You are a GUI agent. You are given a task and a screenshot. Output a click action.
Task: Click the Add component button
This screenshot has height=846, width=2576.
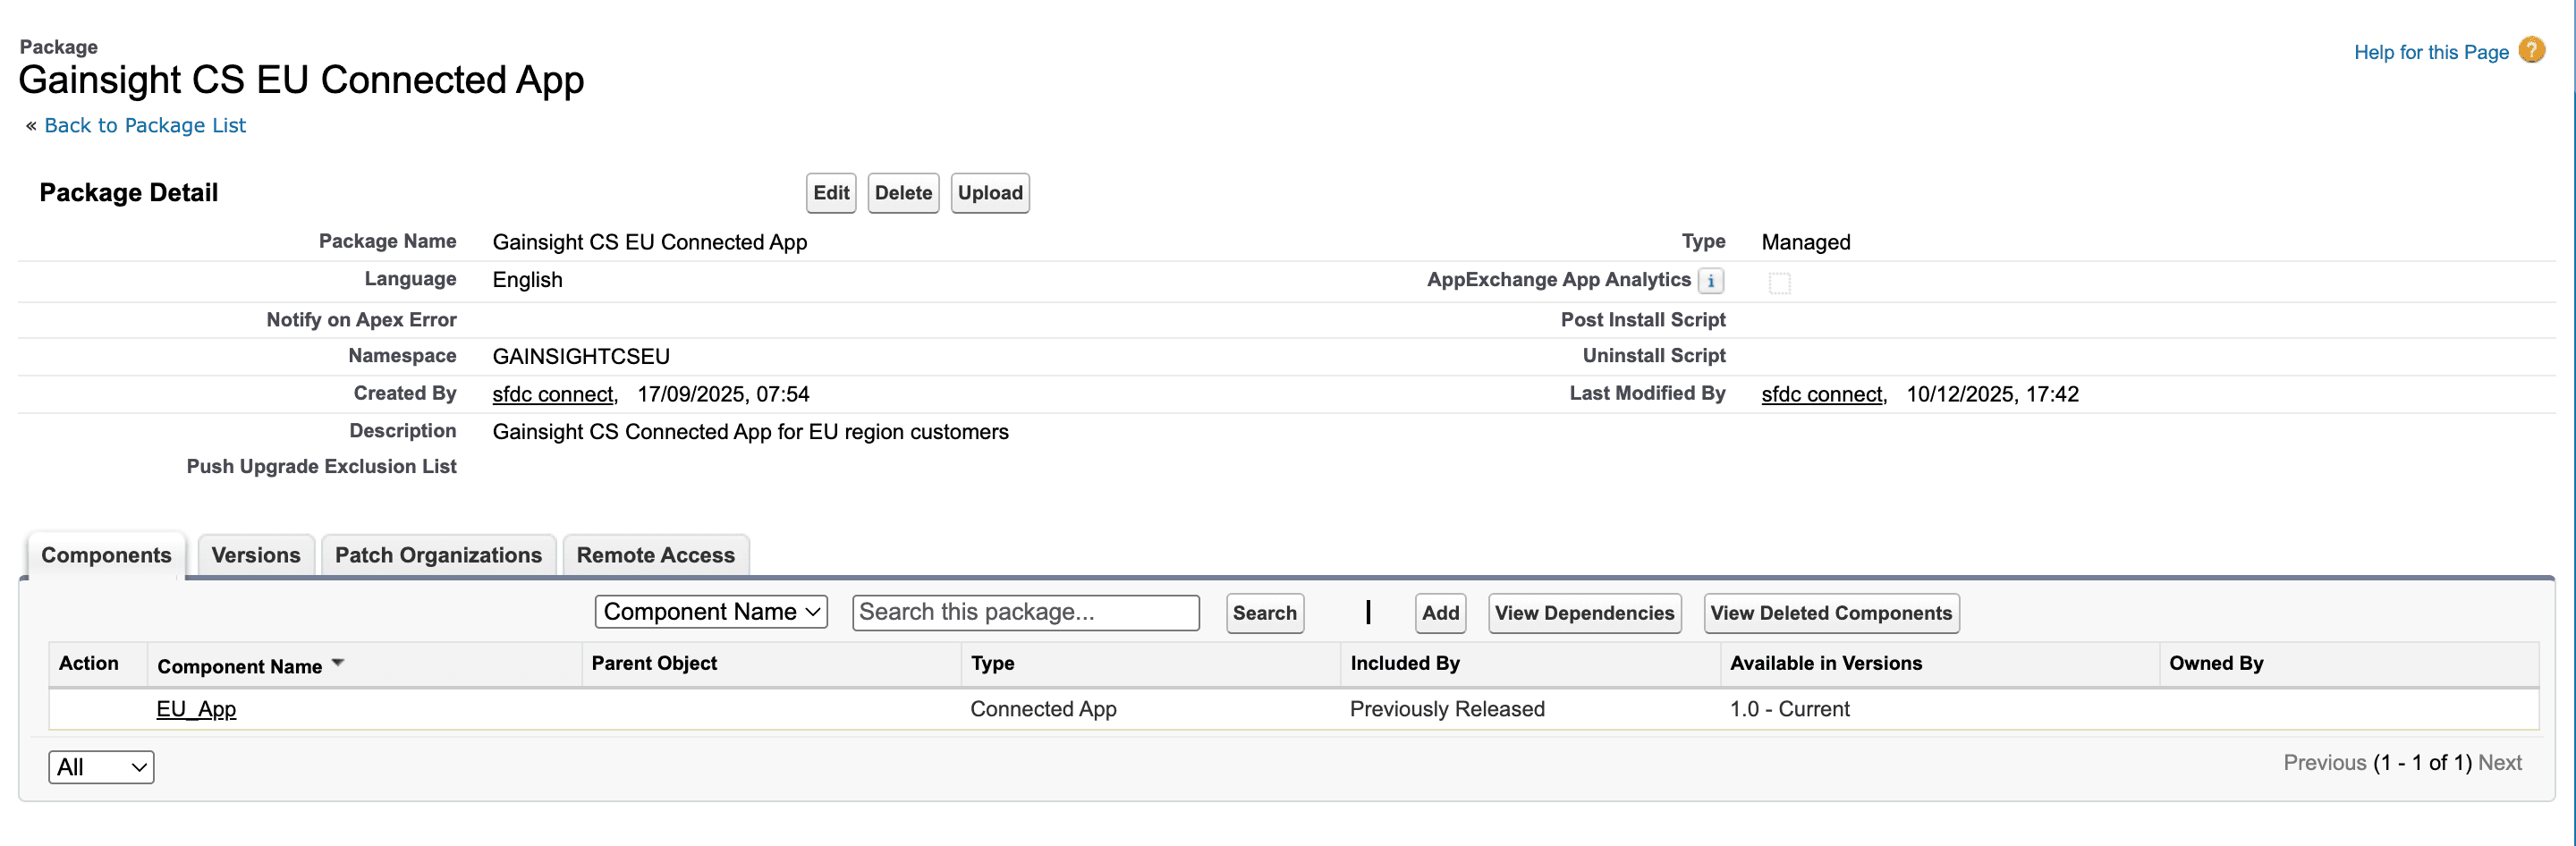[1440, 613]
